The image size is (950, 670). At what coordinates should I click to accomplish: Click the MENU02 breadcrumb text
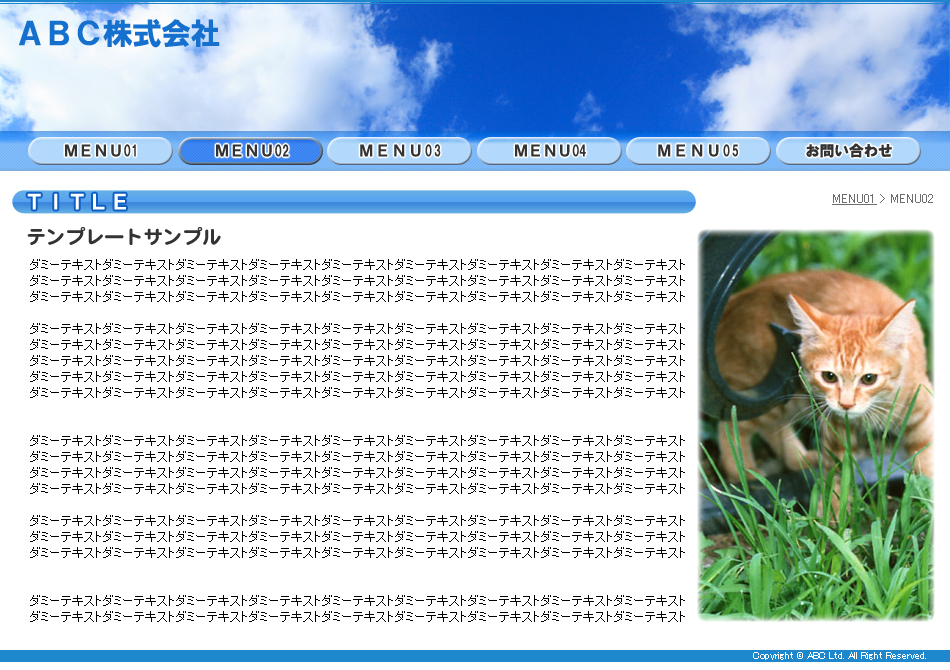click(912, 199)
